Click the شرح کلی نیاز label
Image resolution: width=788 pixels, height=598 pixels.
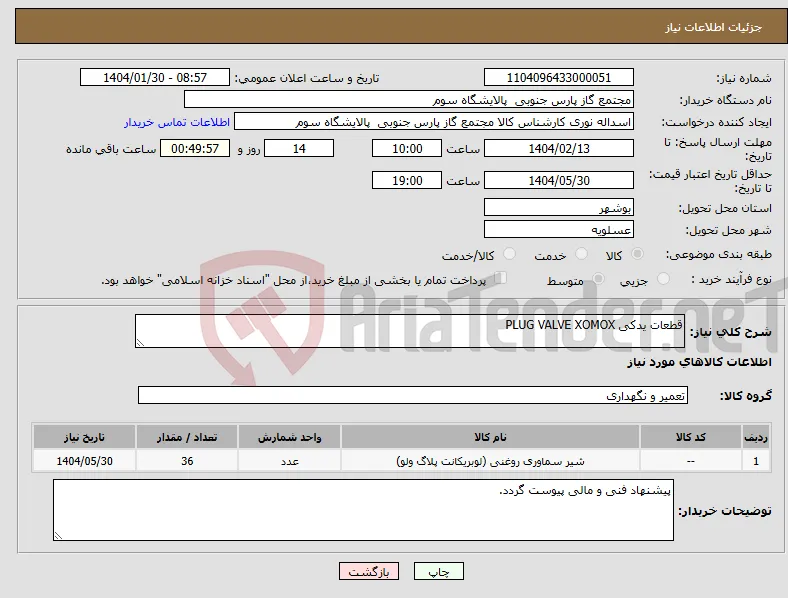(730, 332)
